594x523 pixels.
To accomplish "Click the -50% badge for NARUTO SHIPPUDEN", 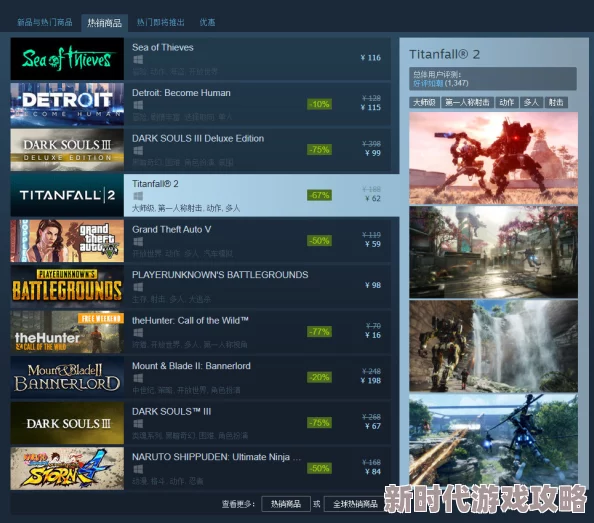I will pos(319,468).
